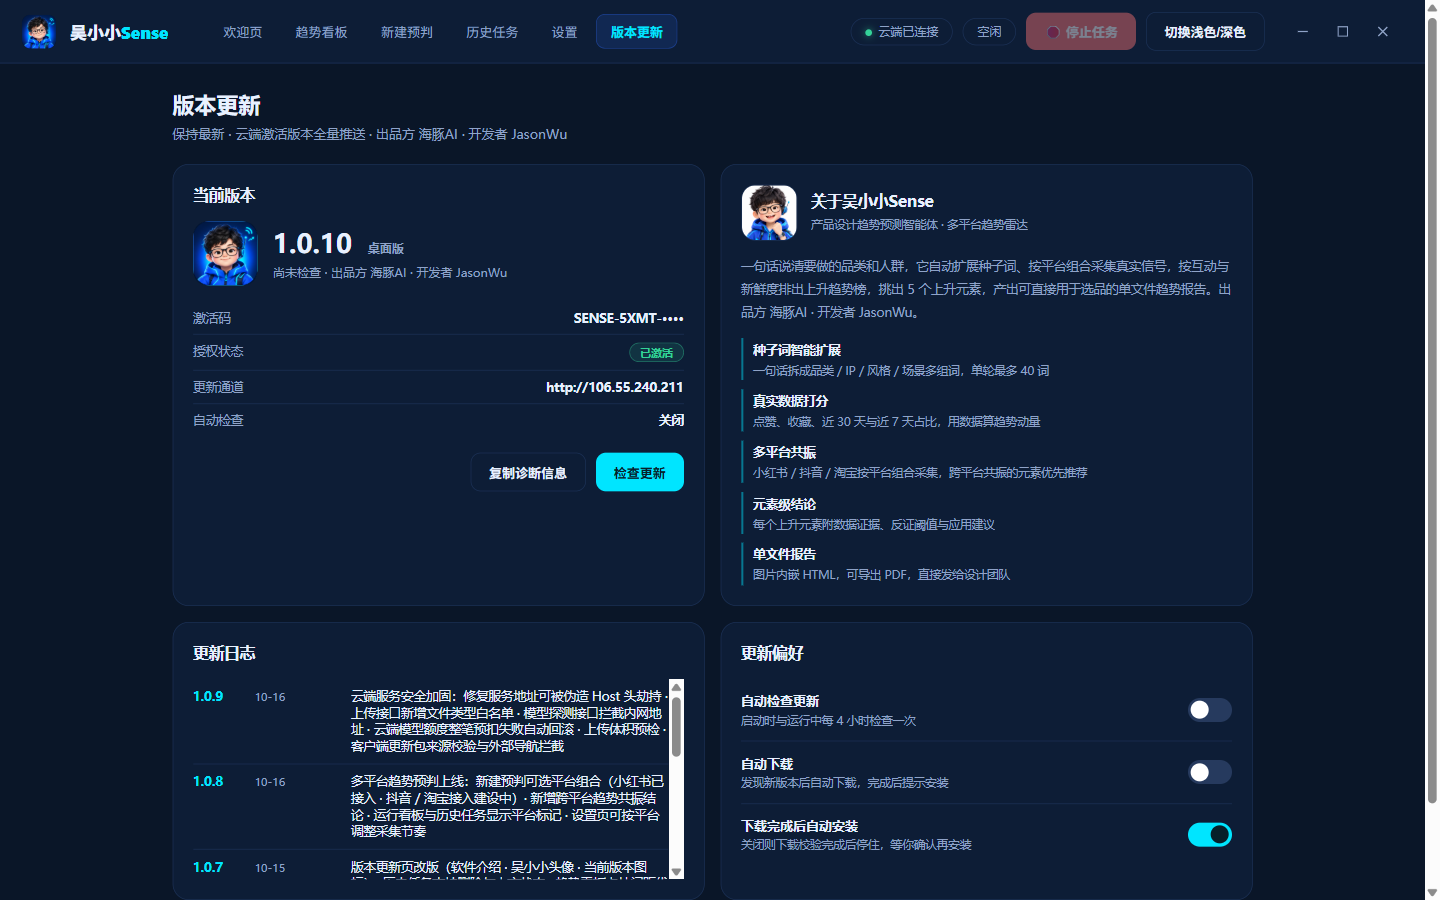Viewport: 1440px width, 900px height.
Task: Click the avatar beside 关于吴小小Sense
Action: pyautogui.click(x=769, y=212)
